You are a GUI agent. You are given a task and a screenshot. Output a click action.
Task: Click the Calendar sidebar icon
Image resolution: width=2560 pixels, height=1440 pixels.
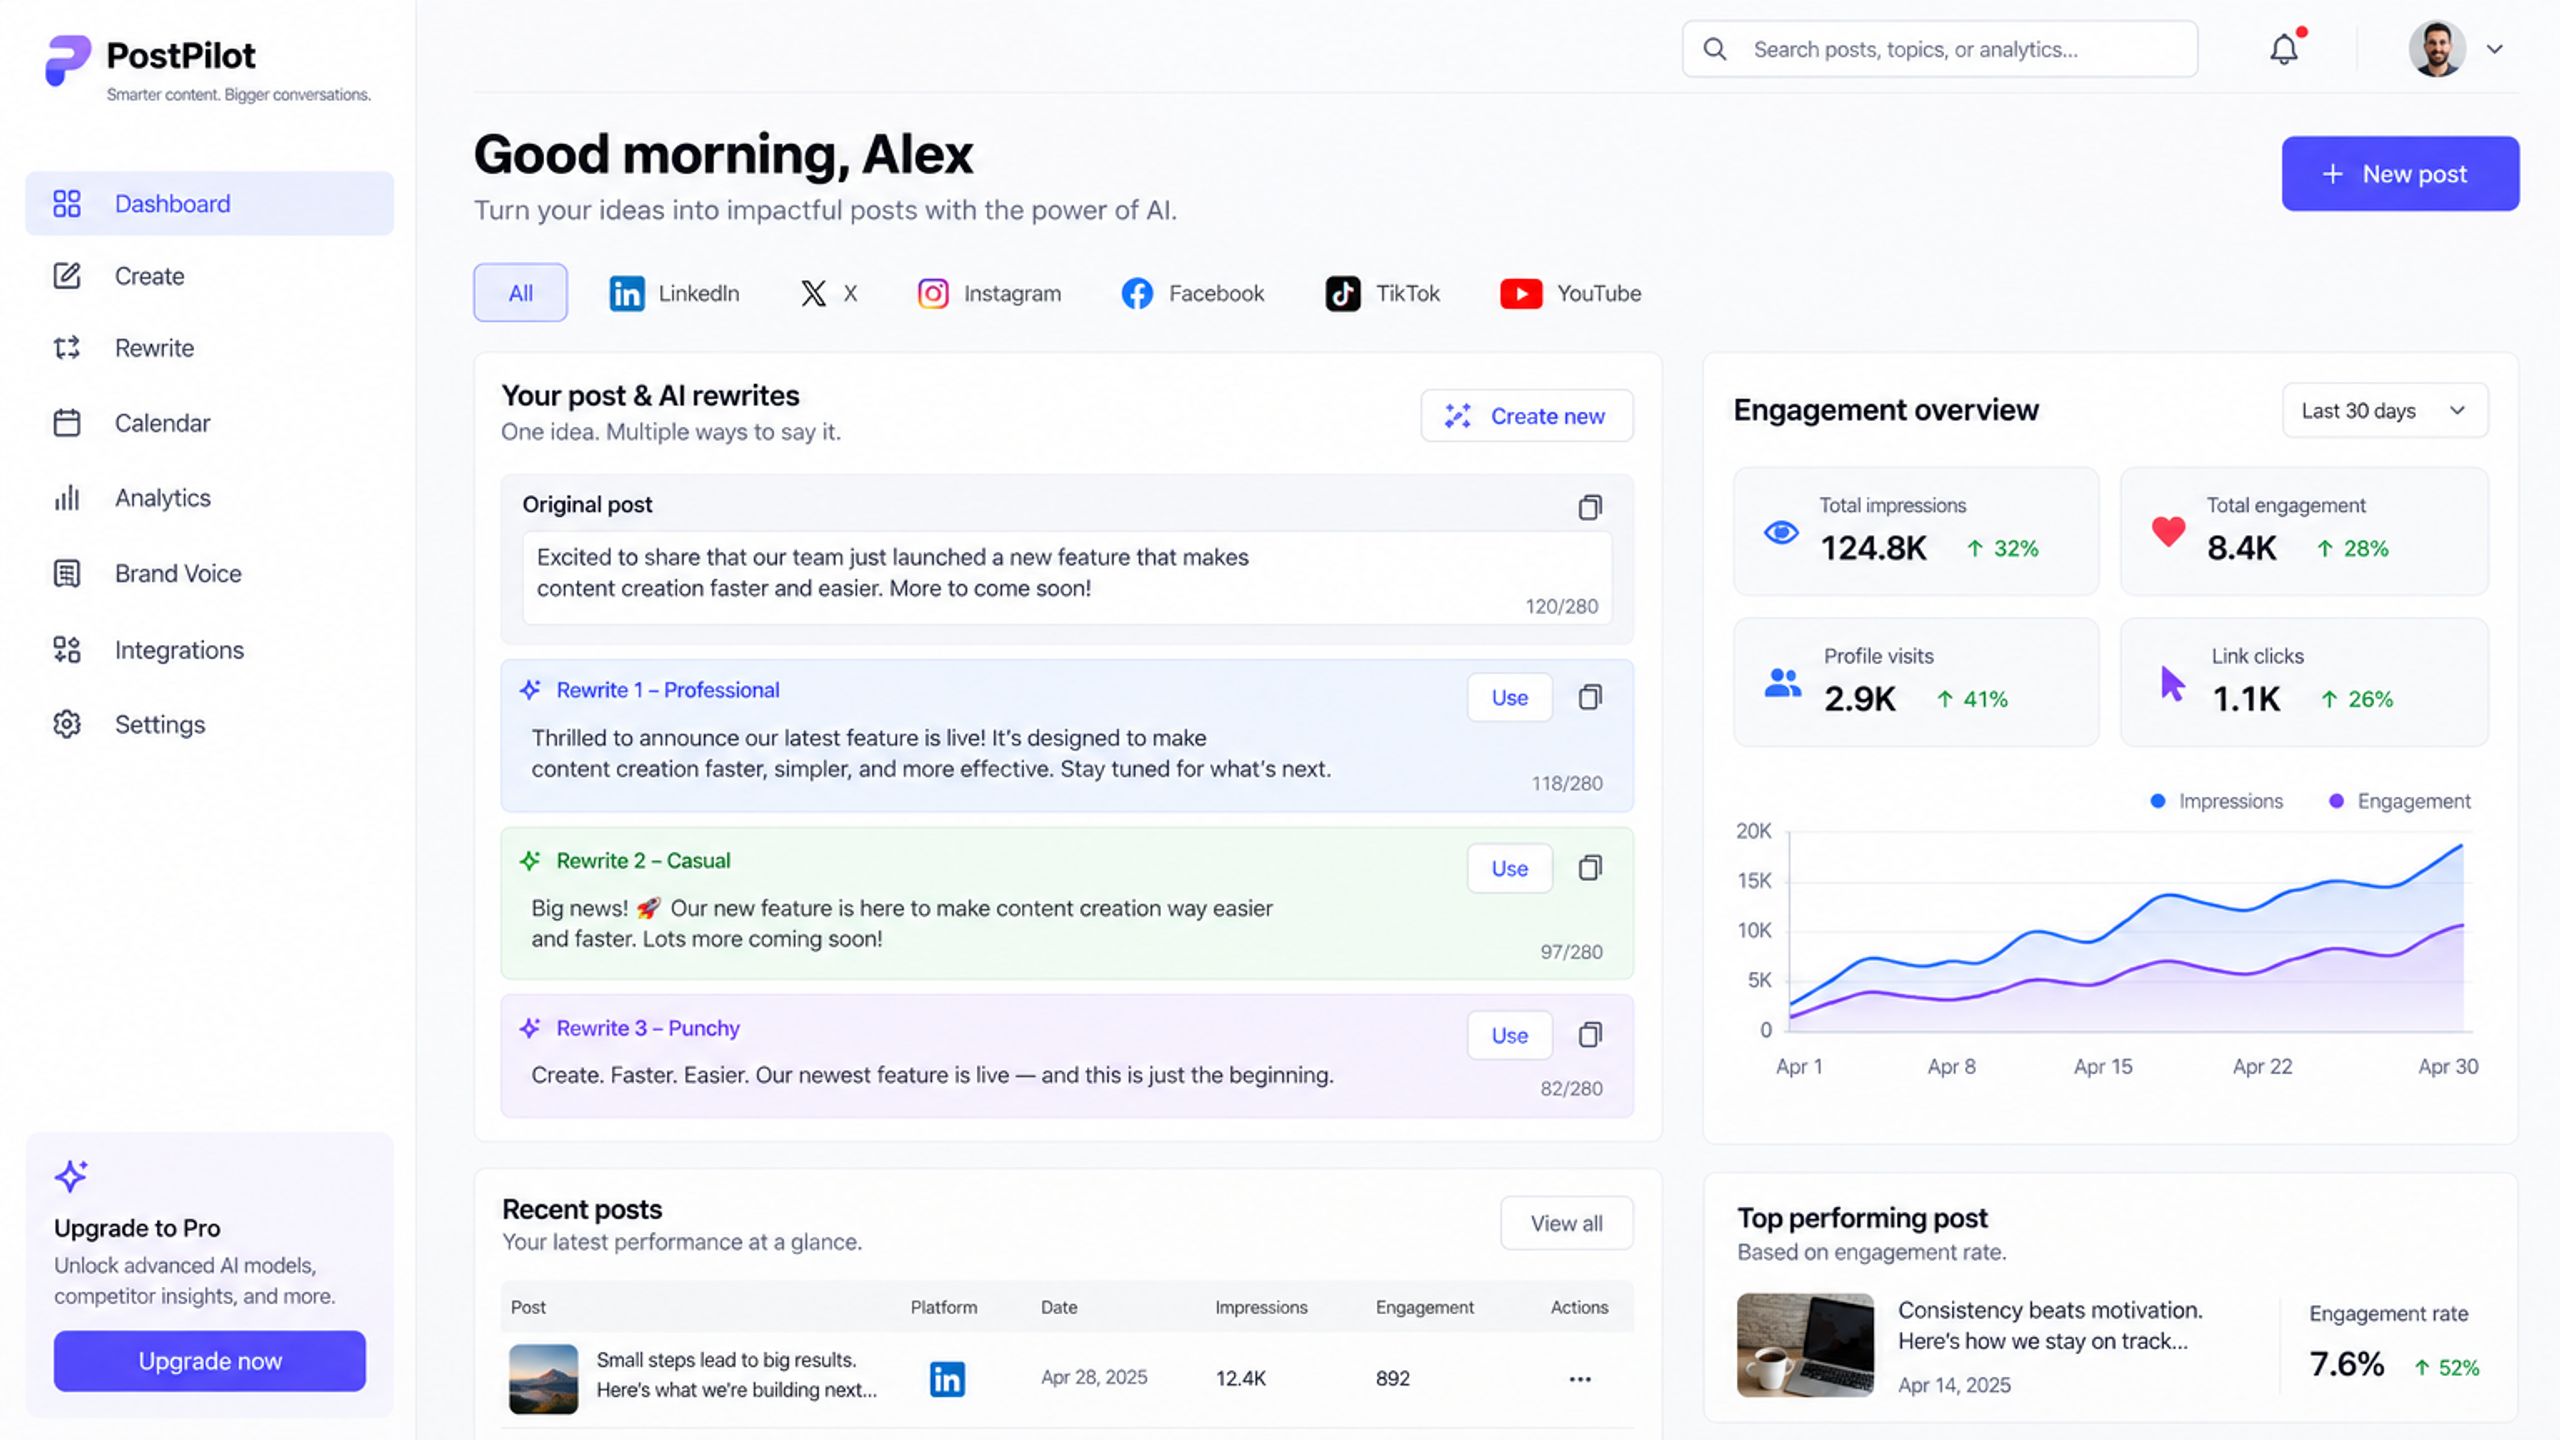pos(67,423)
